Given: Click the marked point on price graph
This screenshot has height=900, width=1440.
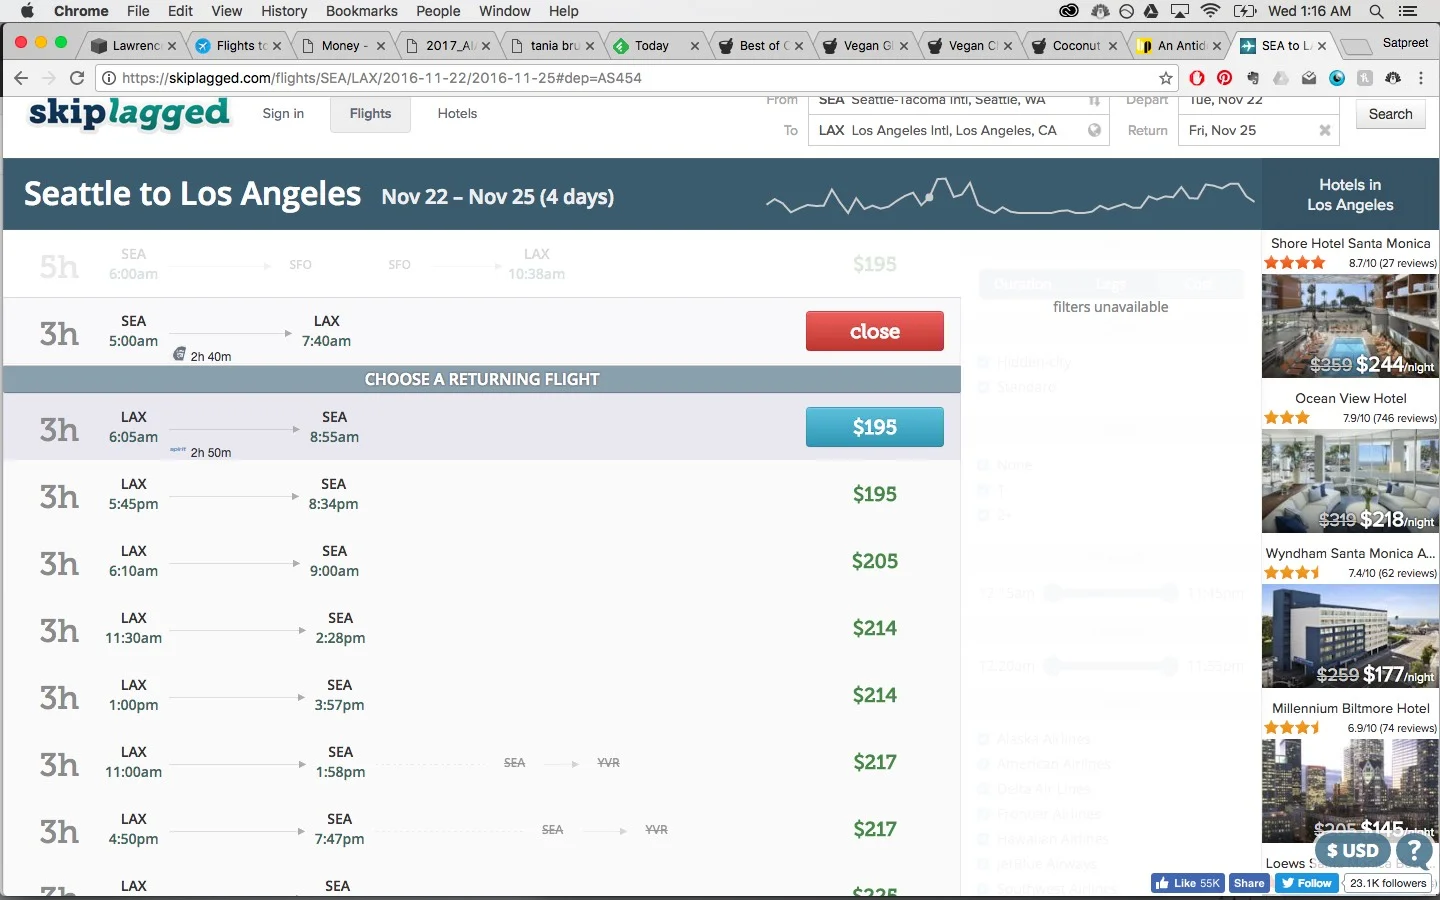Looking at the screenshot, I should tap(929, 197).
